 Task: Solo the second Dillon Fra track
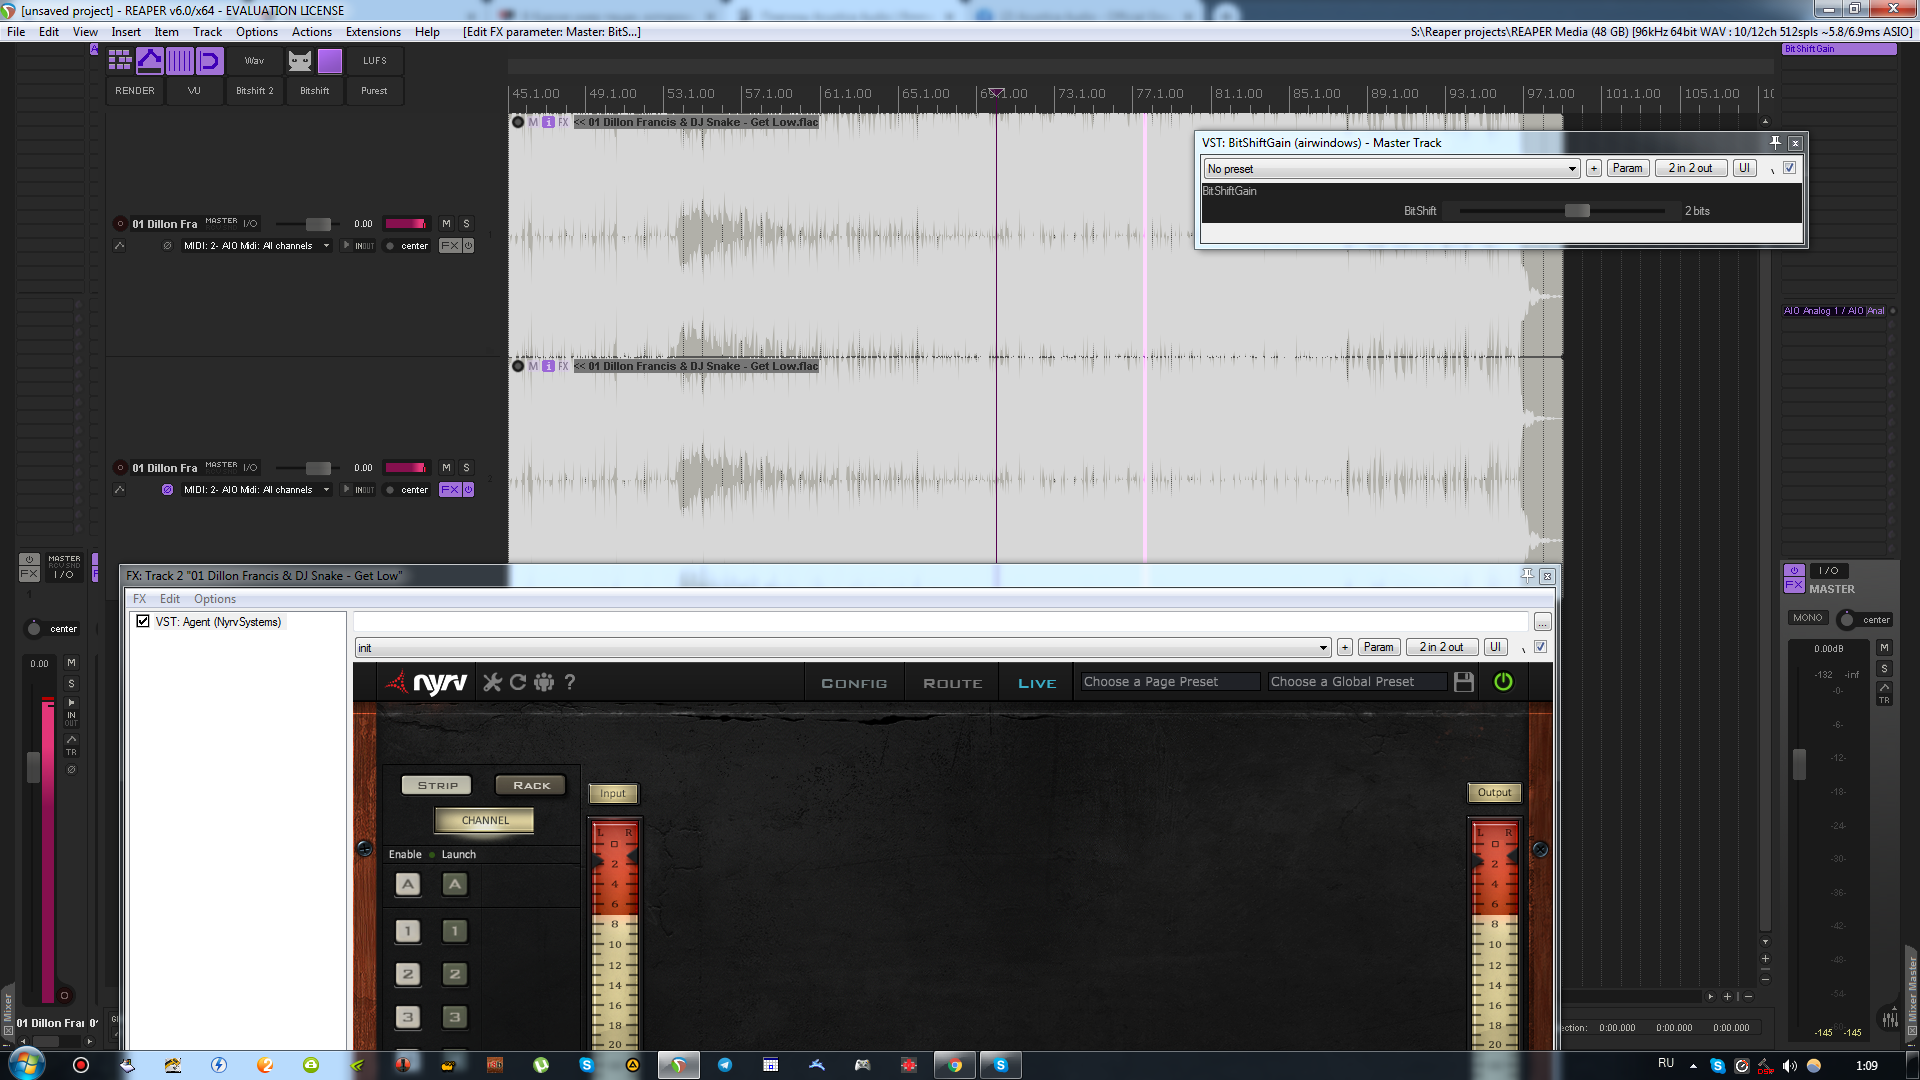point(466,468)
